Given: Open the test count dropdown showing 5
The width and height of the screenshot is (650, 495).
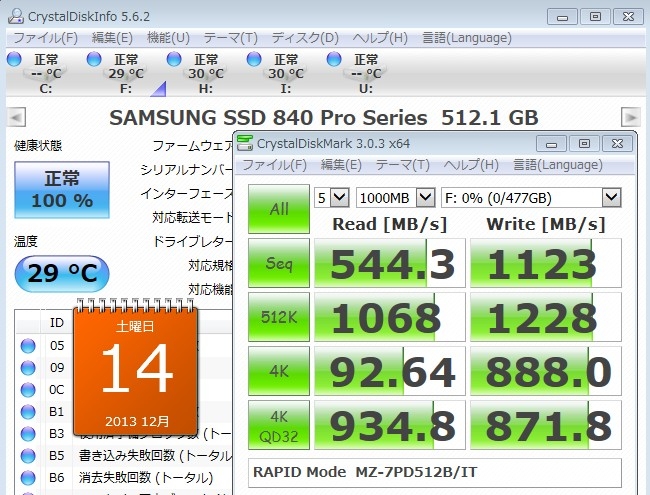Looking at the screenshot, I should (x=332, y=198).
